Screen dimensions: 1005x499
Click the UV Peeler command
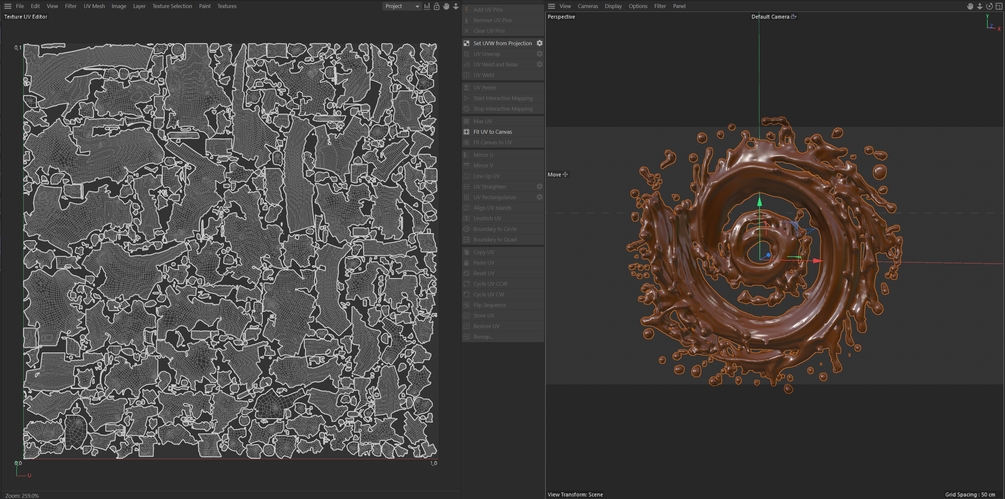(503, 87)
